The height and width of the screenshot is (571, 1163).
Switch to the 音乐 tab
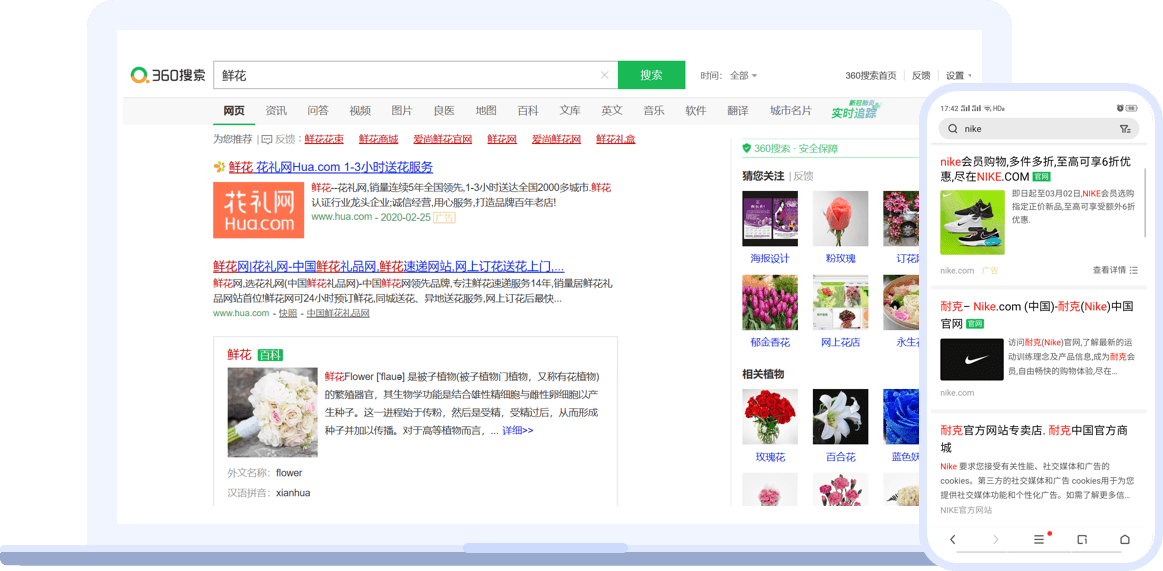[653, 110]
